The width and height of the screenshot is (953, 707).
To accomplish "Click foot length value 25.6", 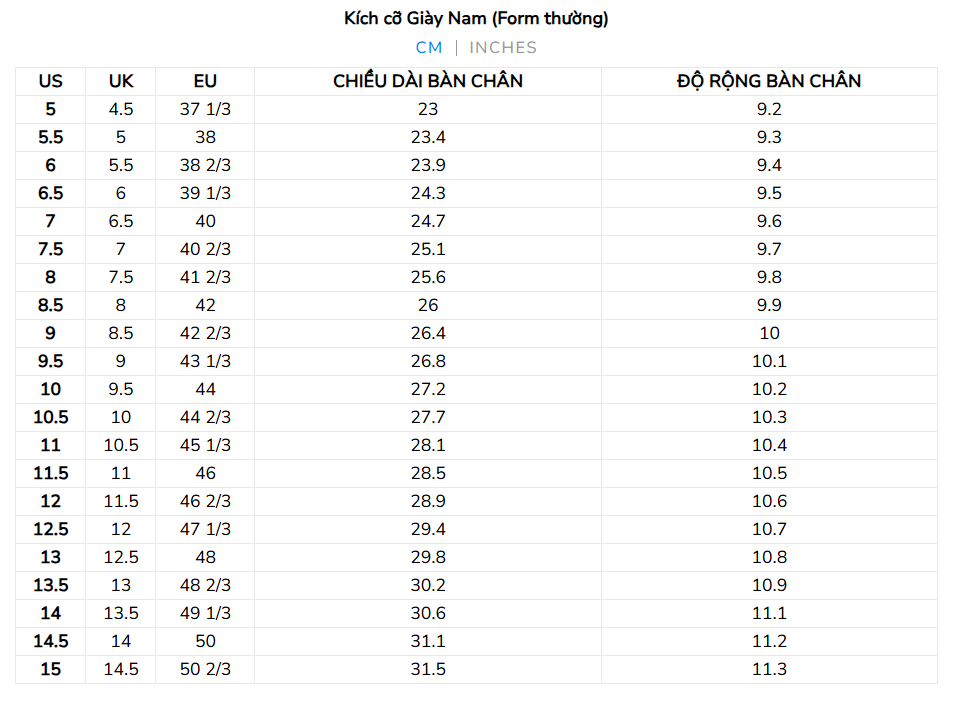I will pos(428,277).
